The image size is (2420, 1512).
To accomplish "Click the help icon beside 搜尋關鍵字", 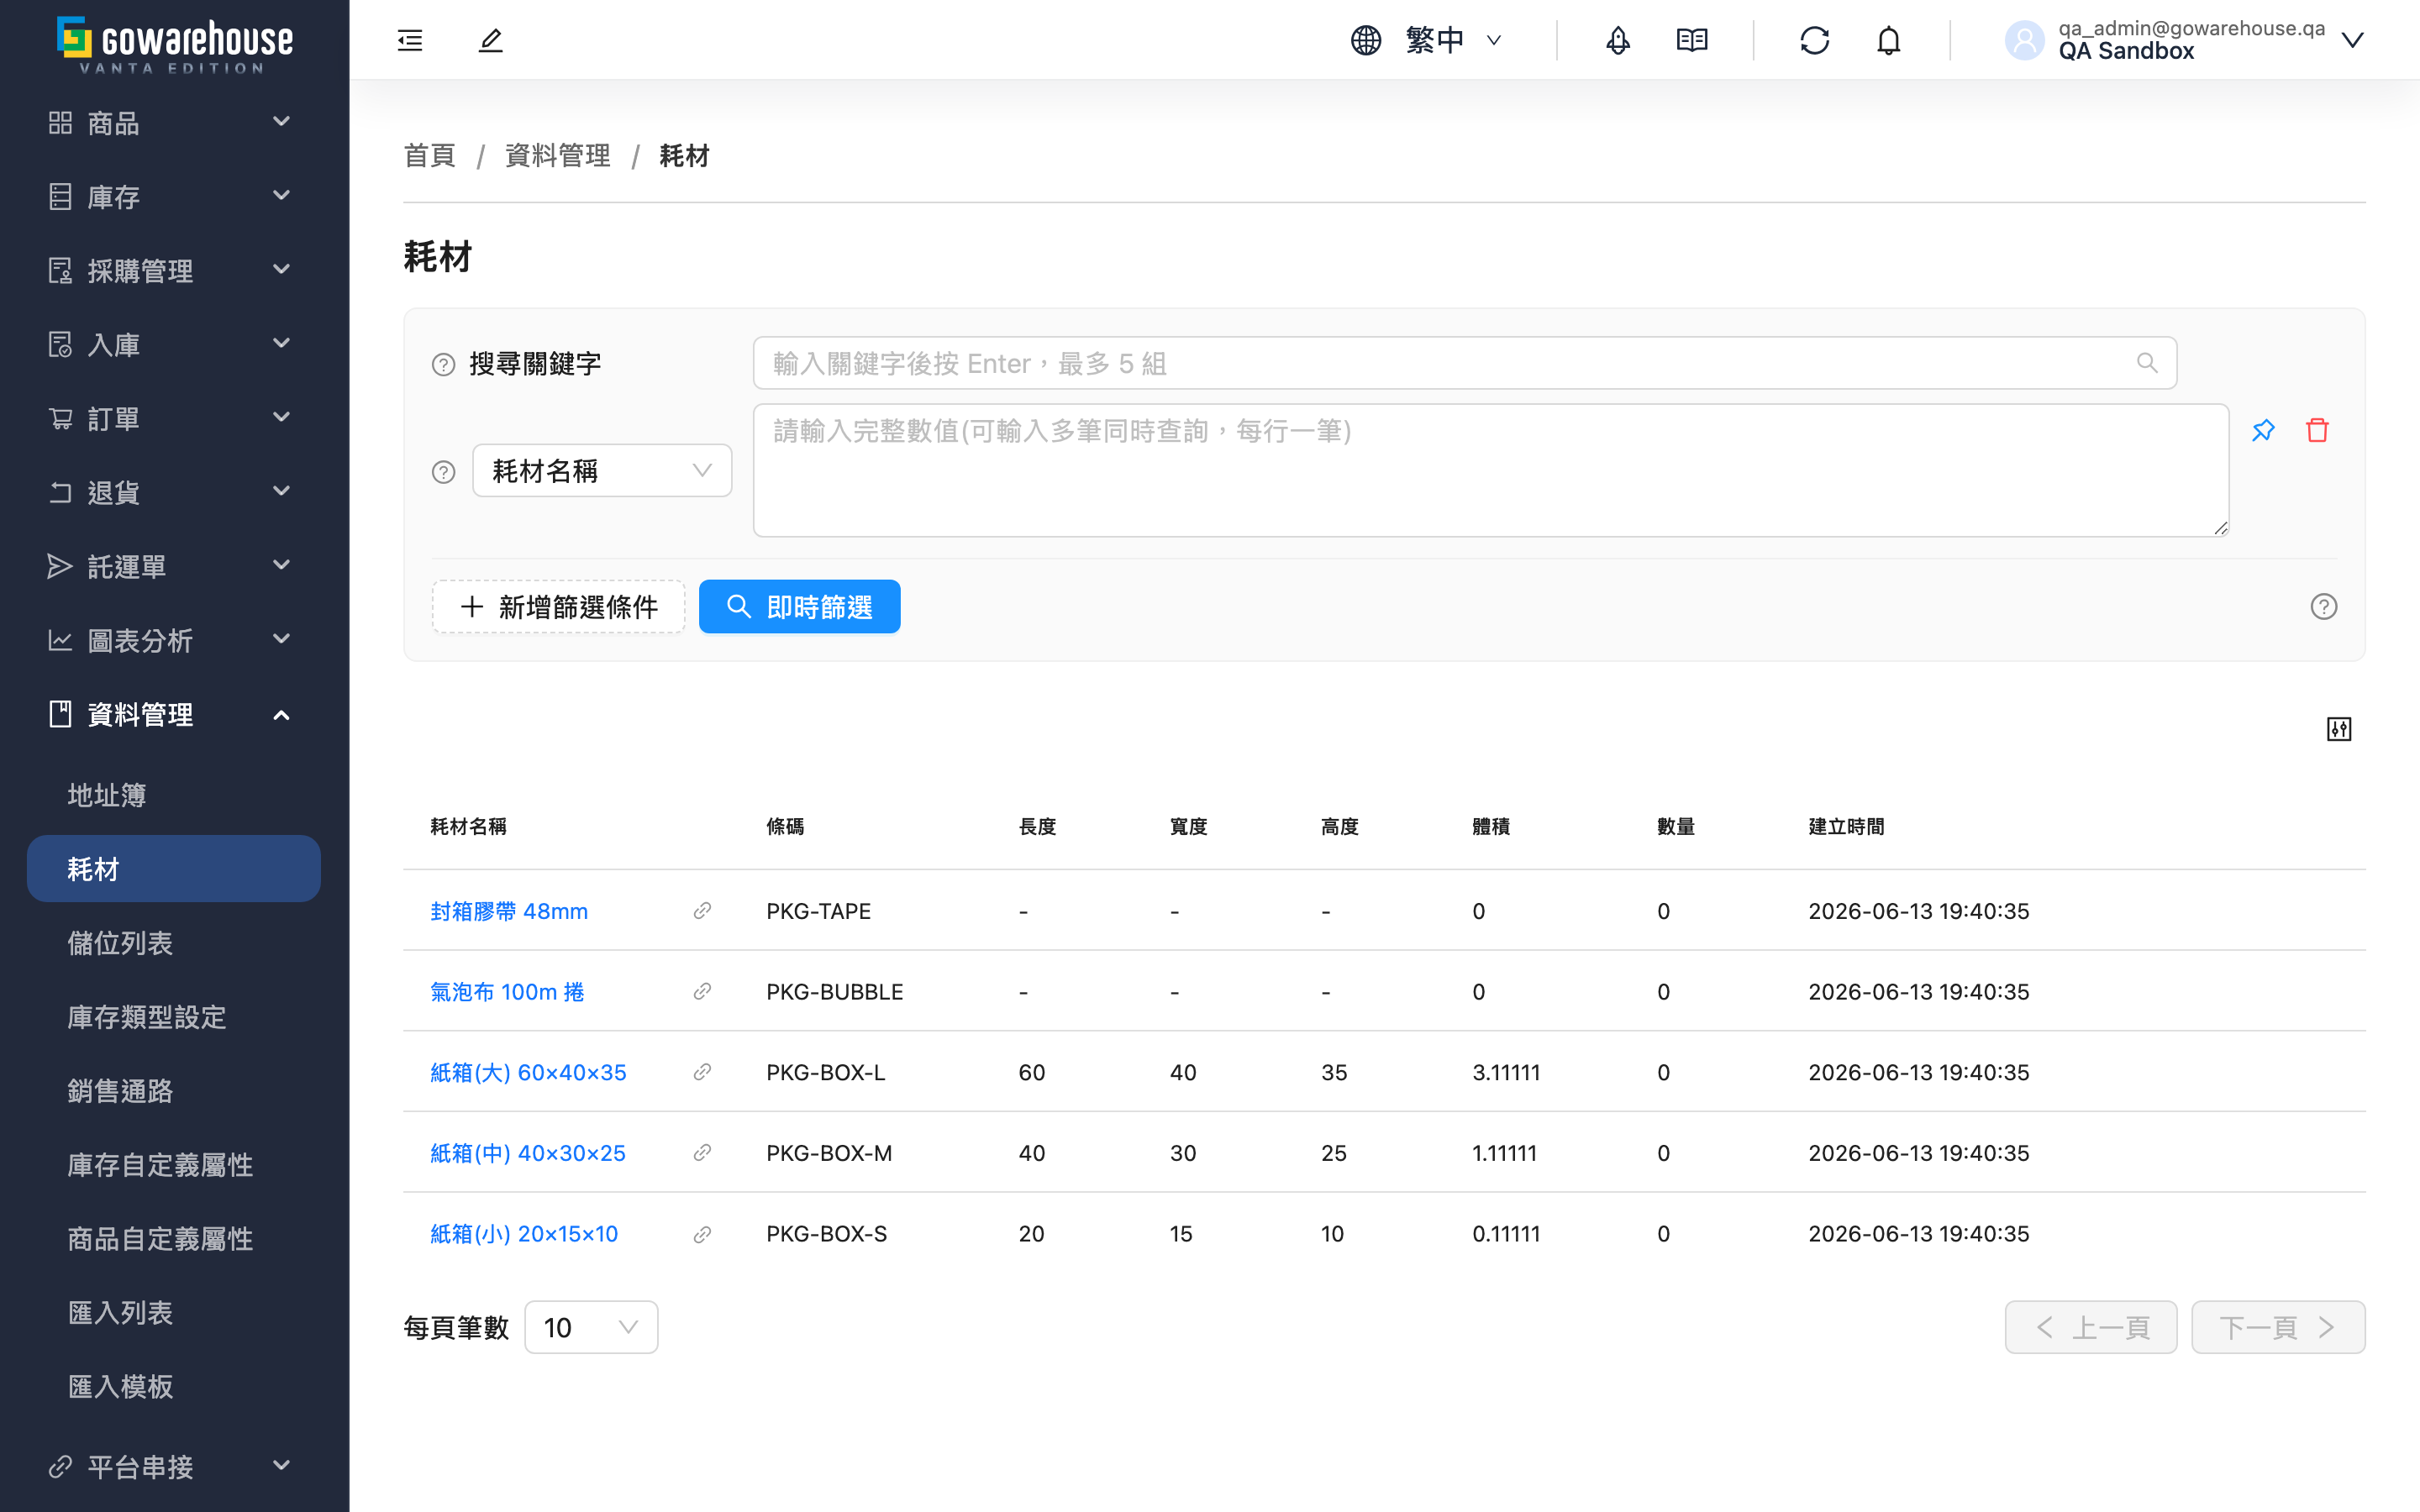I will coord(443,364).
